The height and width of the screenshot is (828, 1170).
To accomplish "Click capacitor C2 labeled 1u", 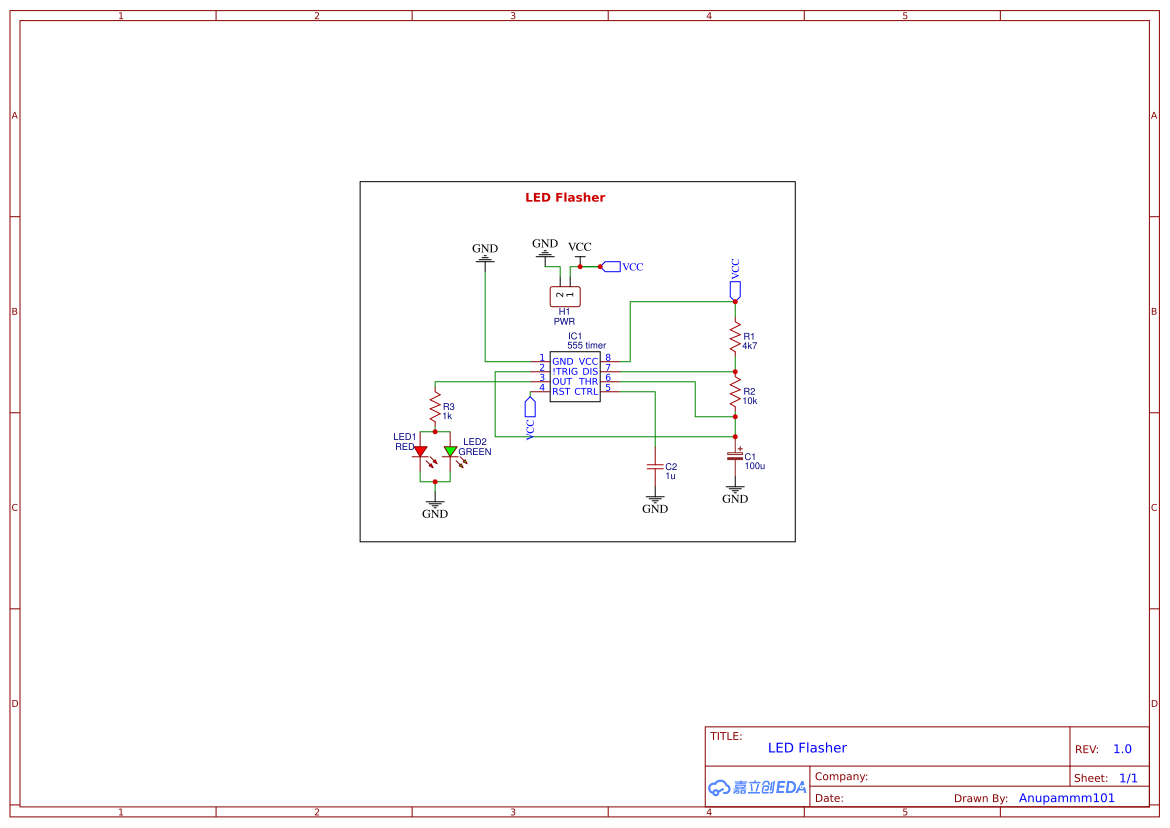I will [656, 468].
